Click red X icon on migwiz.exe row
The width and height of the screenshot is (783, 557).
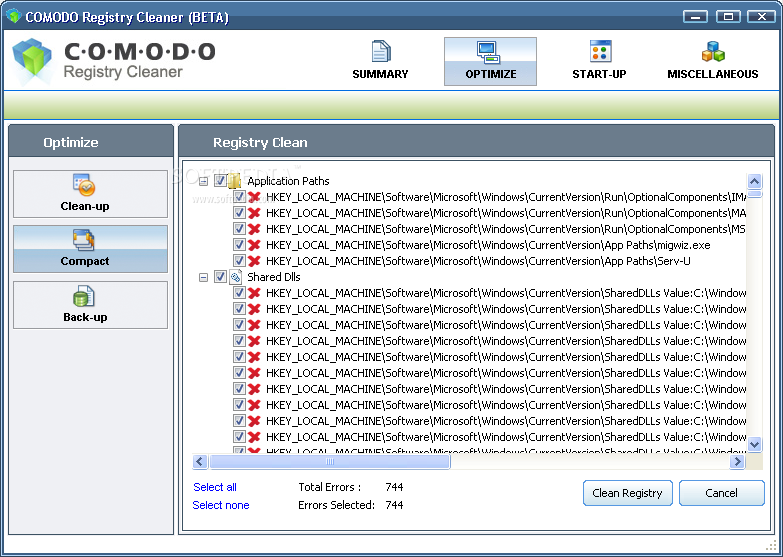(x=254, y=245)
